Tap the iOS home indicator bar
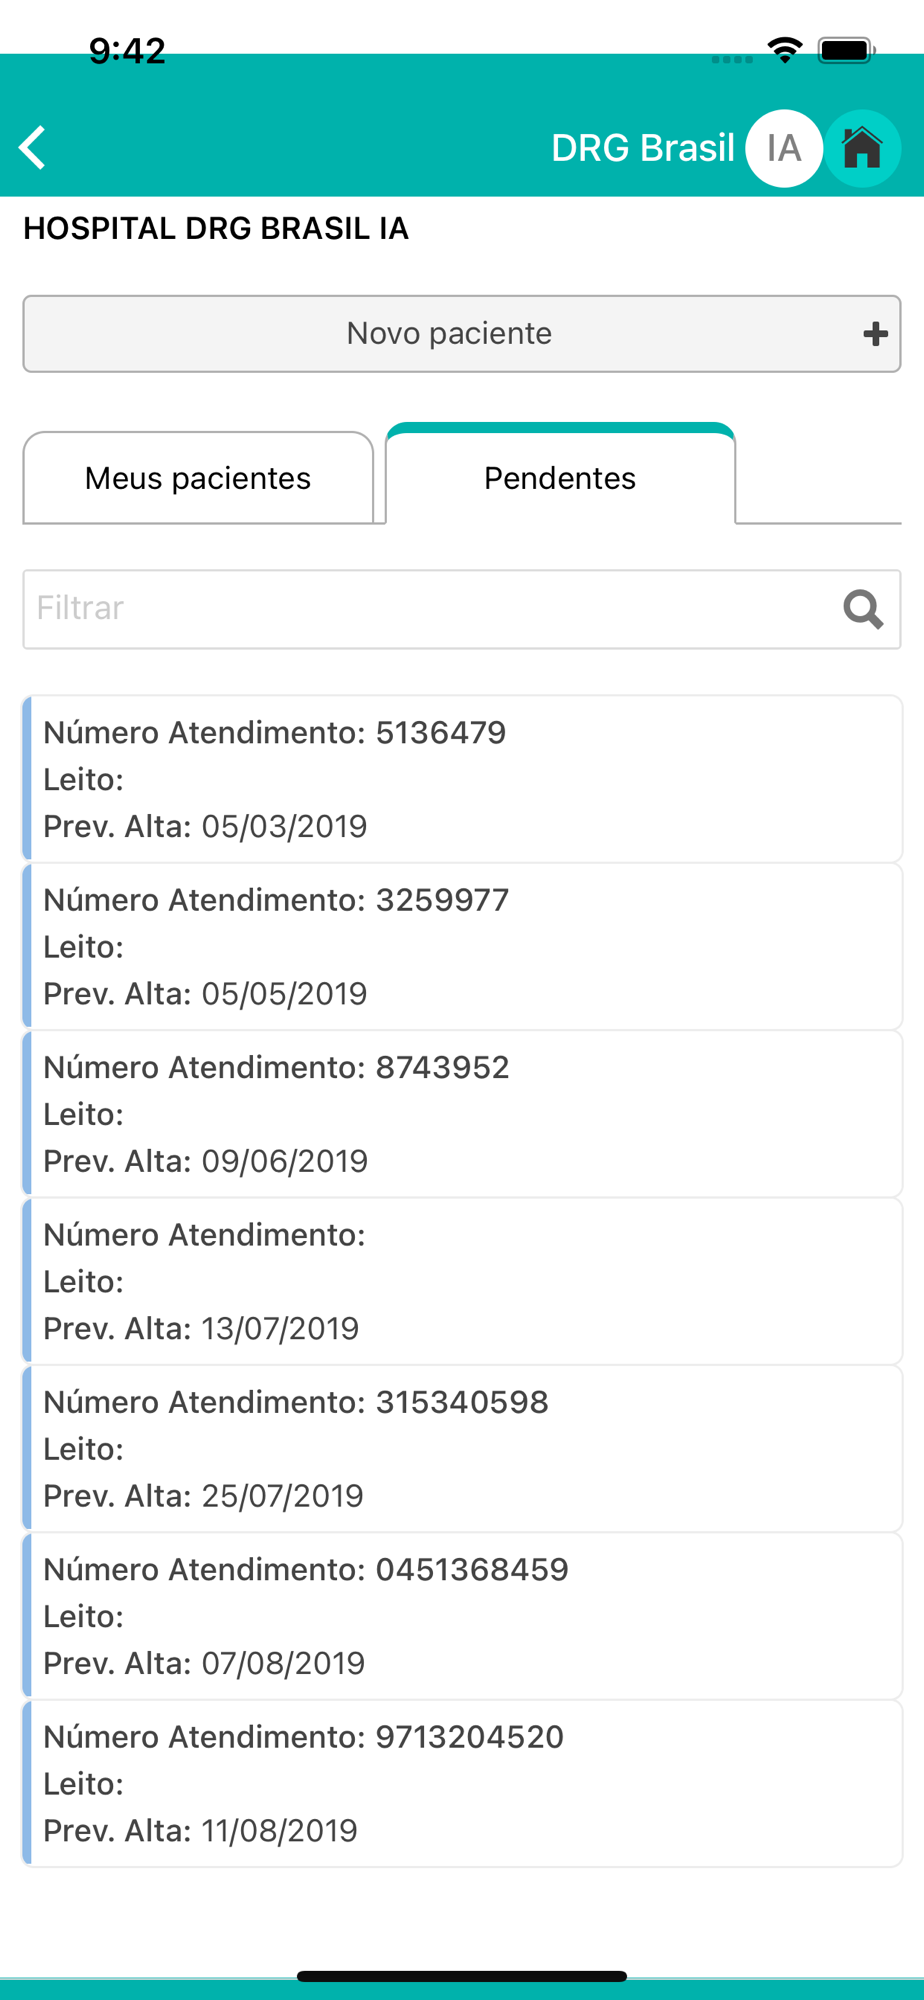Image resolution: width=924 pixels, height=2000 pixels. pyautogui.click(x=462, y=1976)
